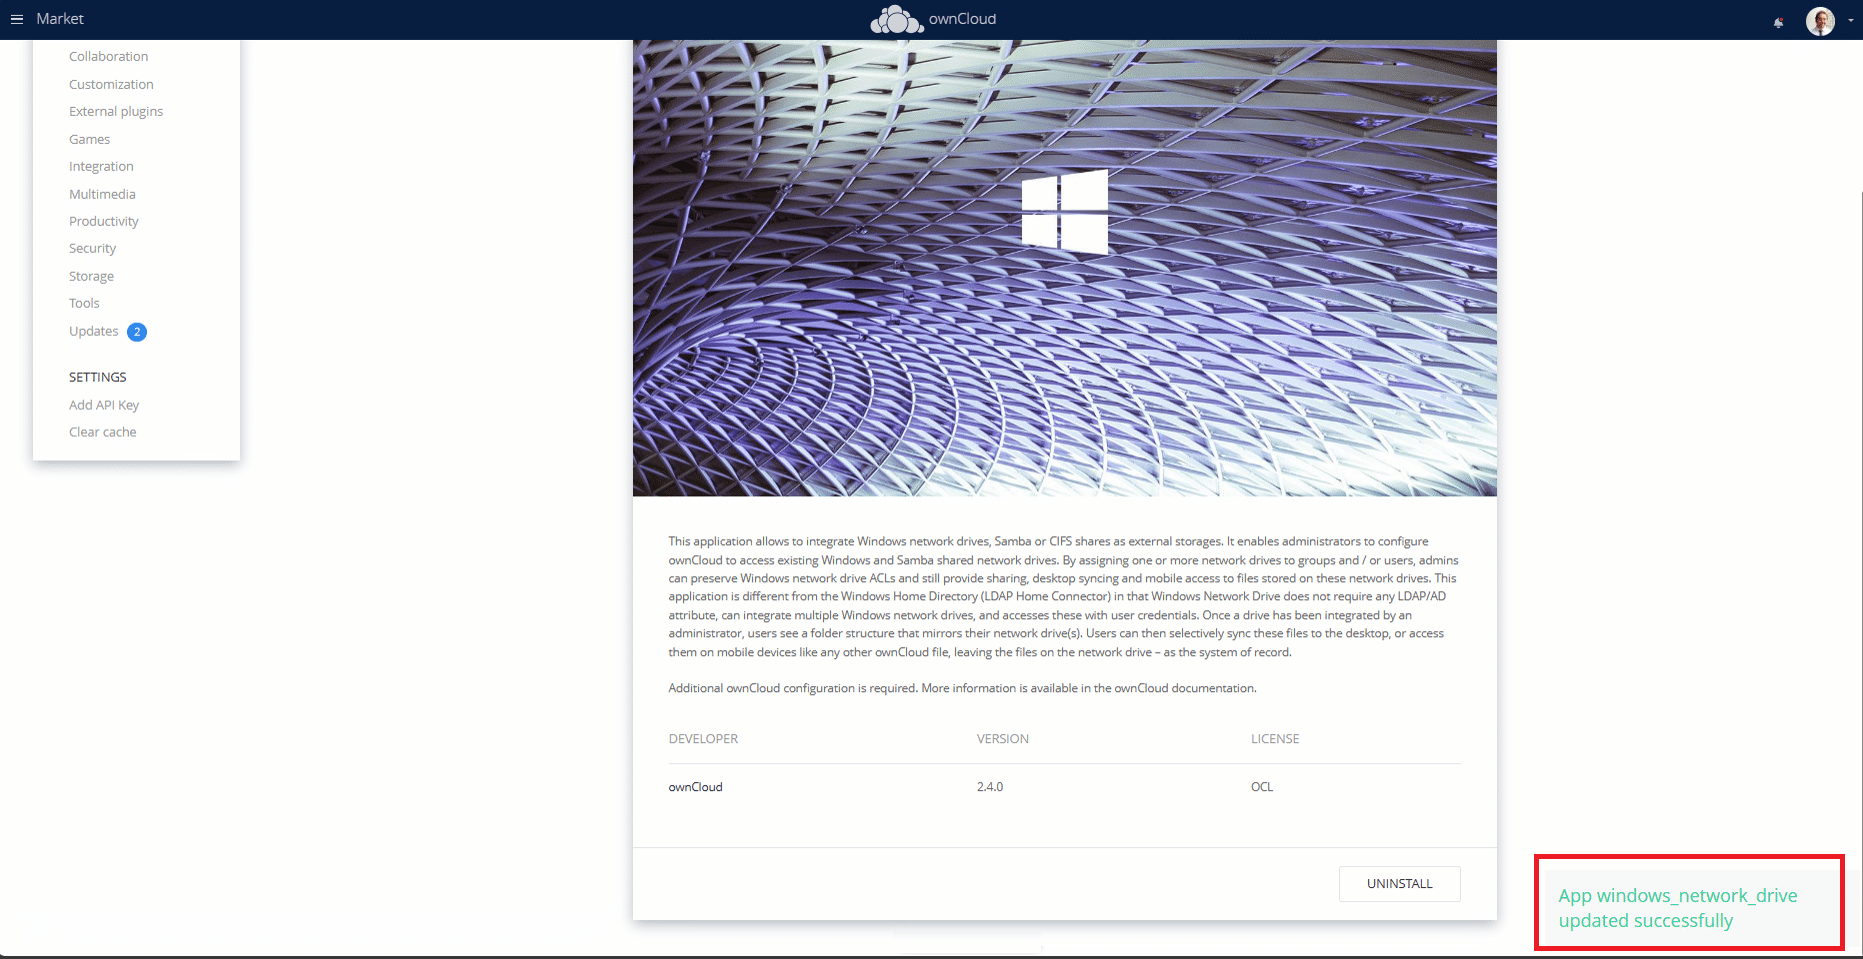Click the ownCloud developer name
This screenshot has width=1863, height=959.
[x=695, y=787]
